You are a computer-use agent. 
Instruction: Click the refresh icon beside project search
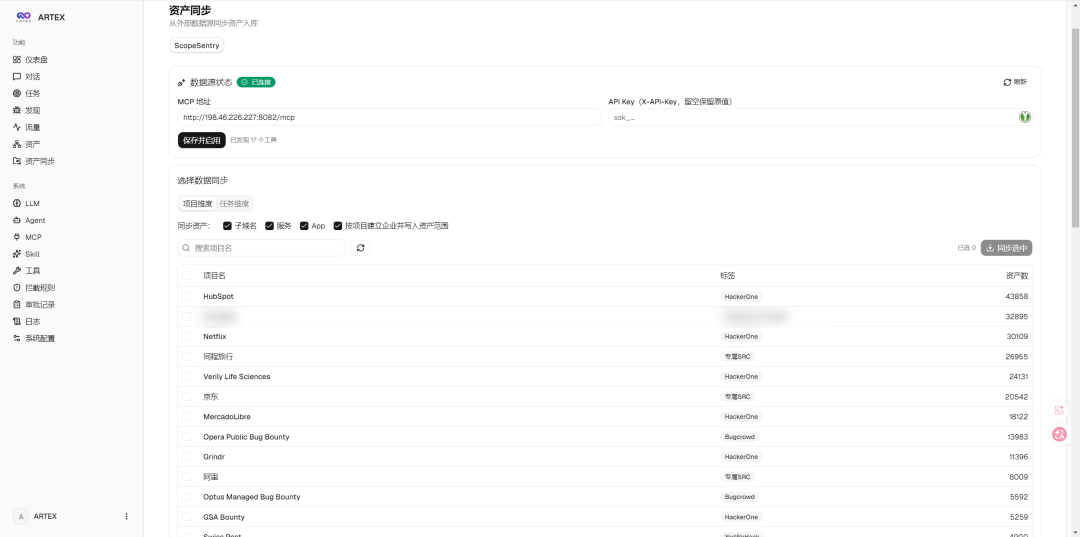tap(360, 248)
